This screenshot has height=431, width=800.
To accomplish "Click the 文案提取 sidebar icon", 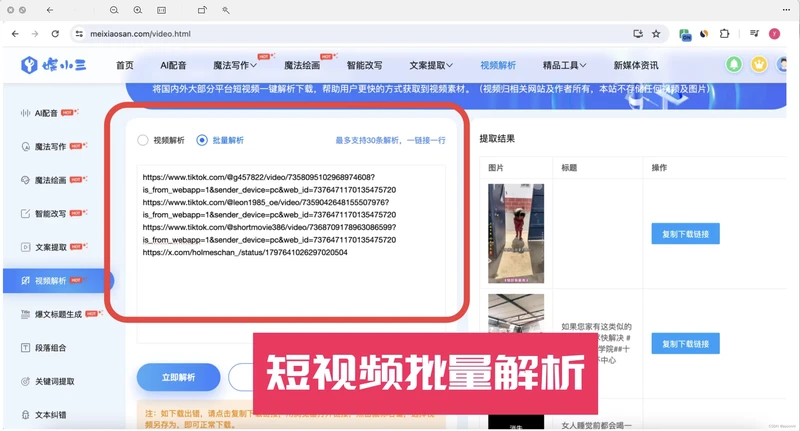I will tap(26, 247).
